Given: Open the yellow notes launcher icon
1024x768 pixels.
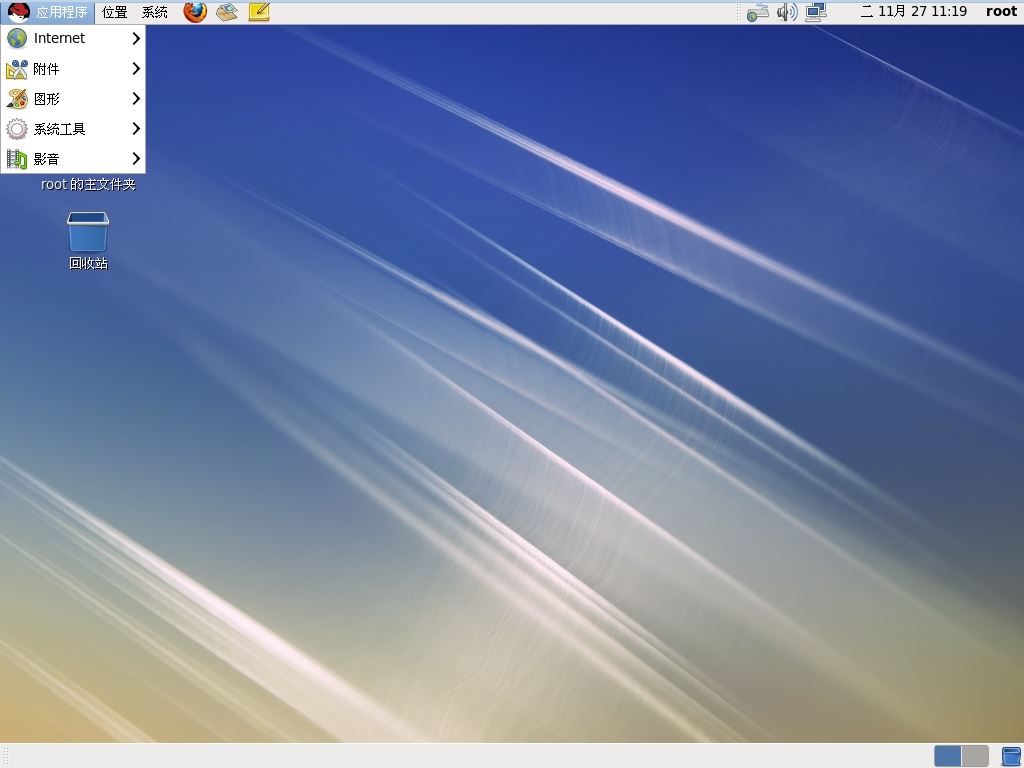Looking at the screenshot, I should point(259,12).
